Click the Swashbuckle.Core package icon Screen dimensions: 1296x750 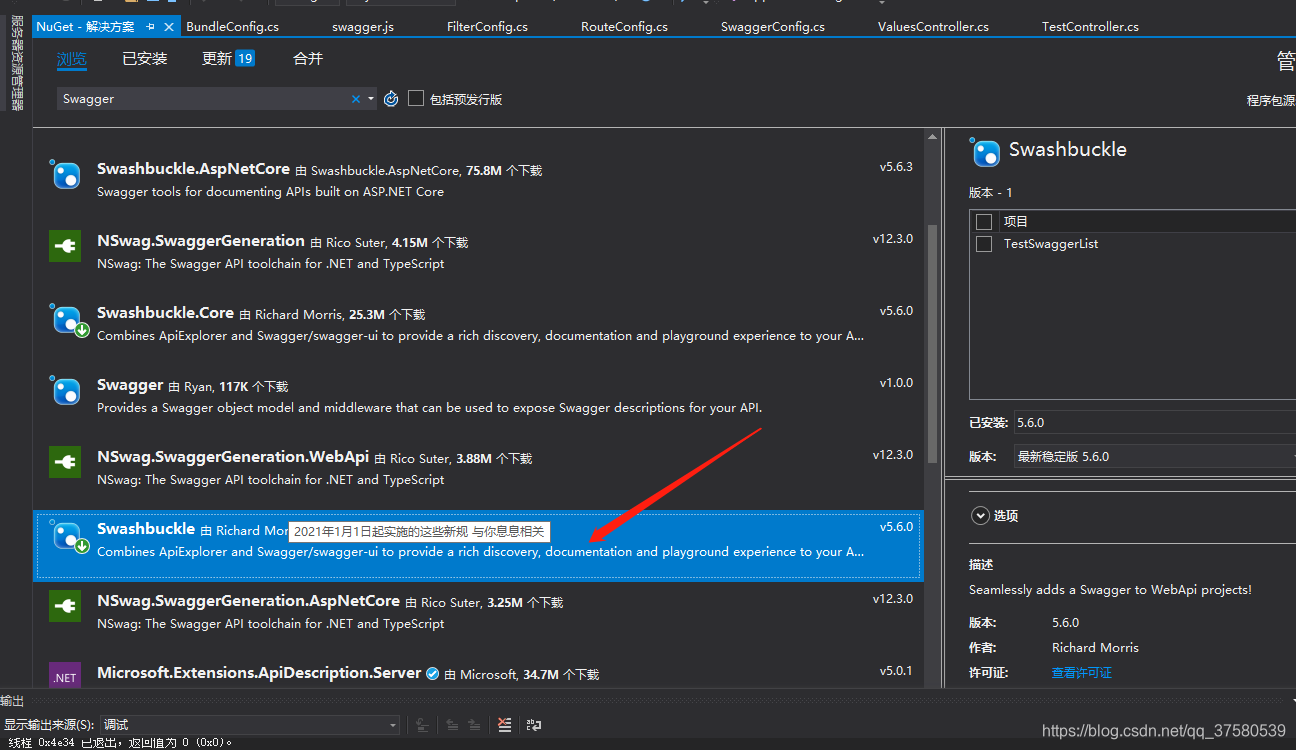68,321
